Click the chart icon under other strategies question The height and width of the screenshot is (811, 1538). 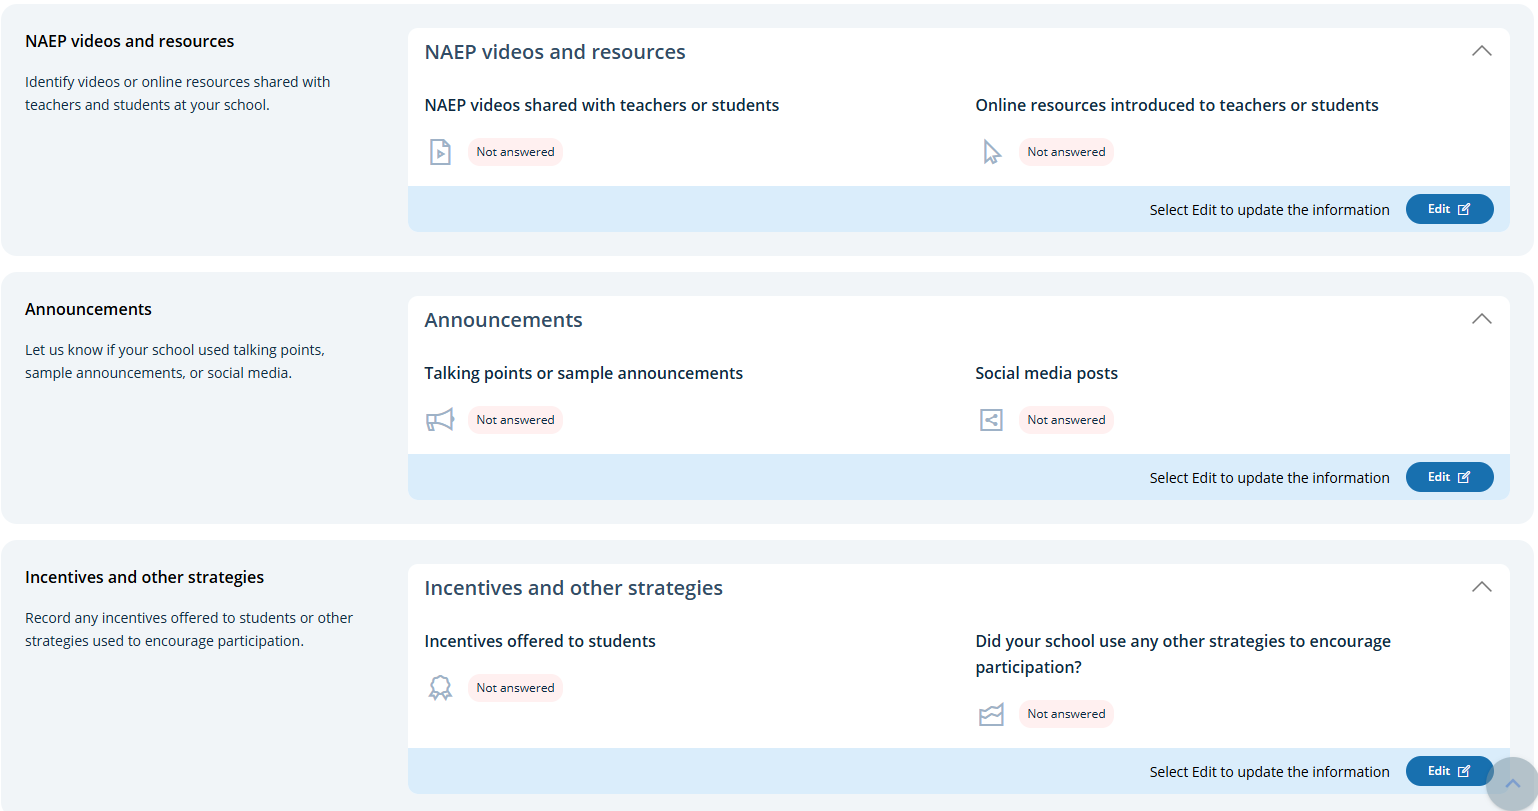tap(991, 714)
